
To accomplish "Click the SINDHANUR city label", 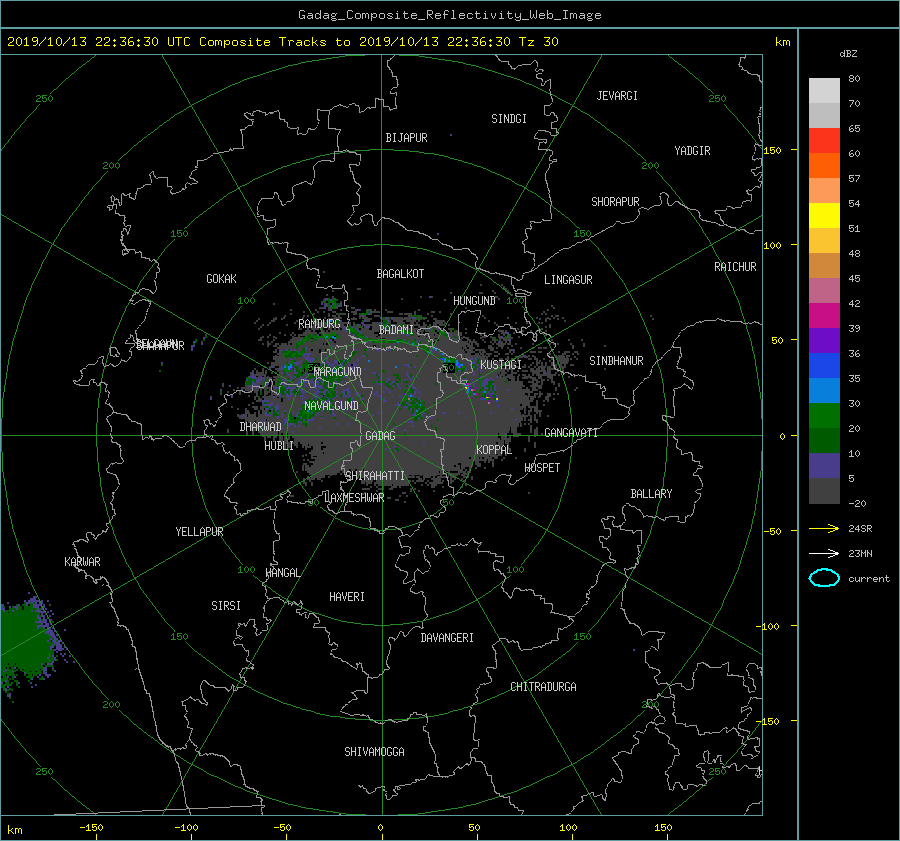I will pos(616,361).
